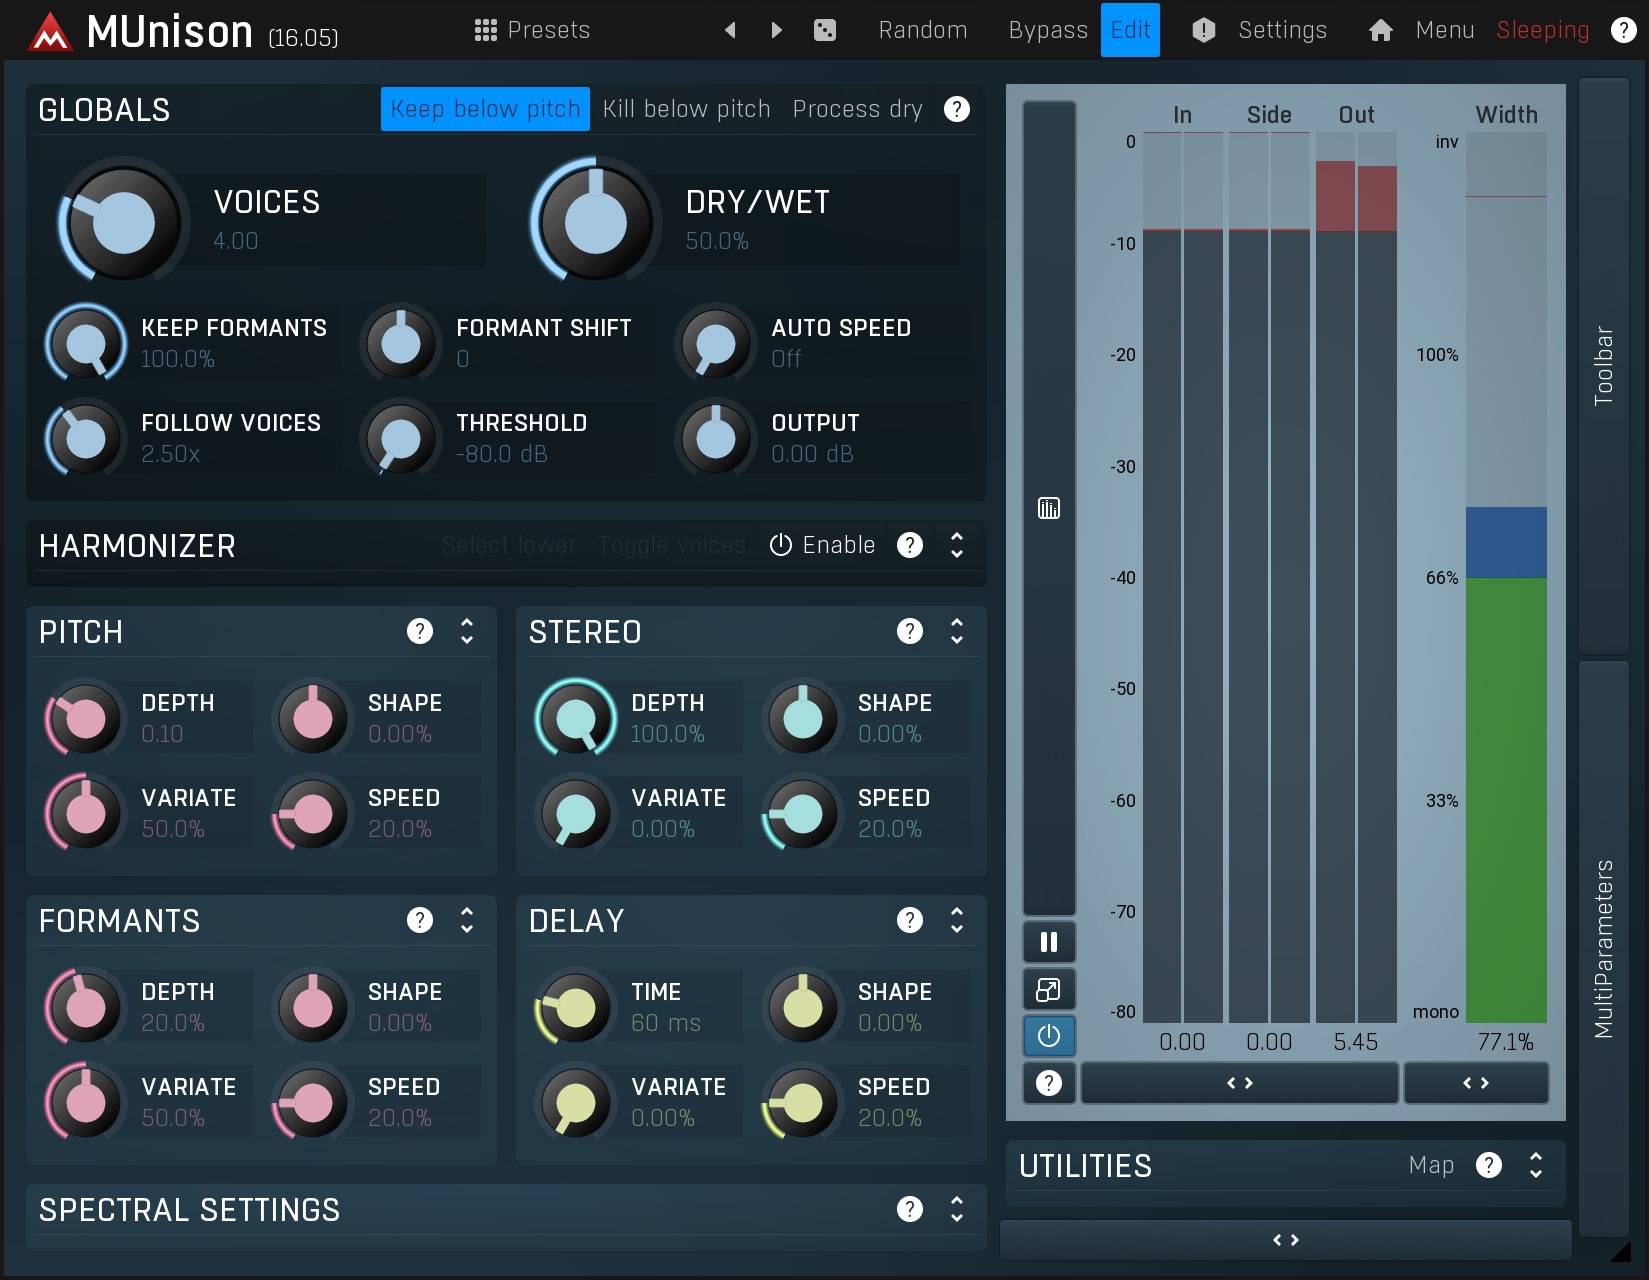Open Harmonizer help question mark

pos(910,545)
